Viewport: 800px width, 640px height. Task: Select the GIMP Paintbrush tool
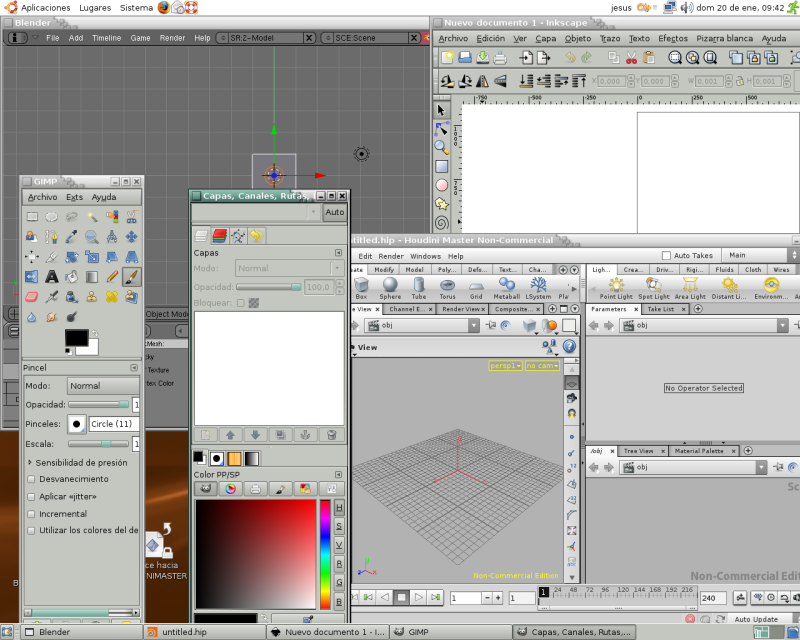click(x=132, y=277)
